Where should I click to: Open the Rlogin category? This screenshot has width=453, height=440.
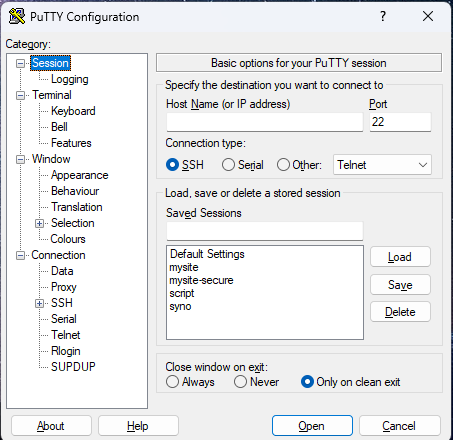tap(66, 351)
